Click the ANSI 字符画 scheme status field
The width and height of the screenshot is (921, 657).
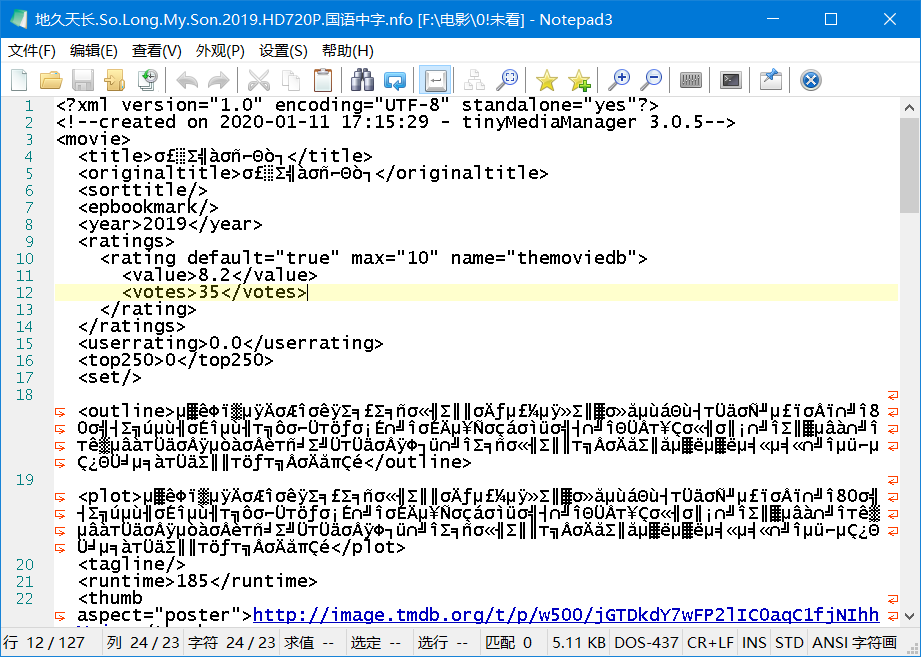[854, 642]
